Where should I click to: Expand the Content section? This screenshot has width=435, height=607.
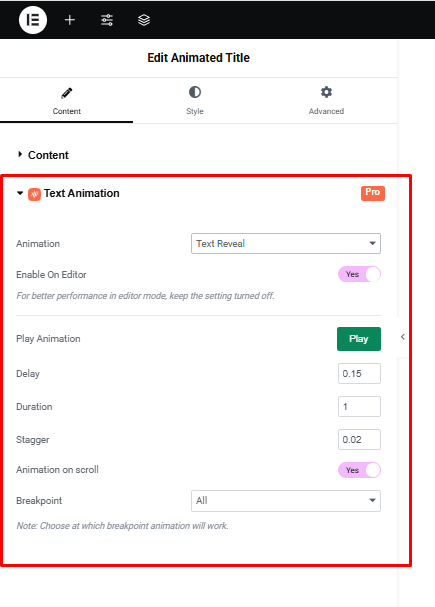43,155
